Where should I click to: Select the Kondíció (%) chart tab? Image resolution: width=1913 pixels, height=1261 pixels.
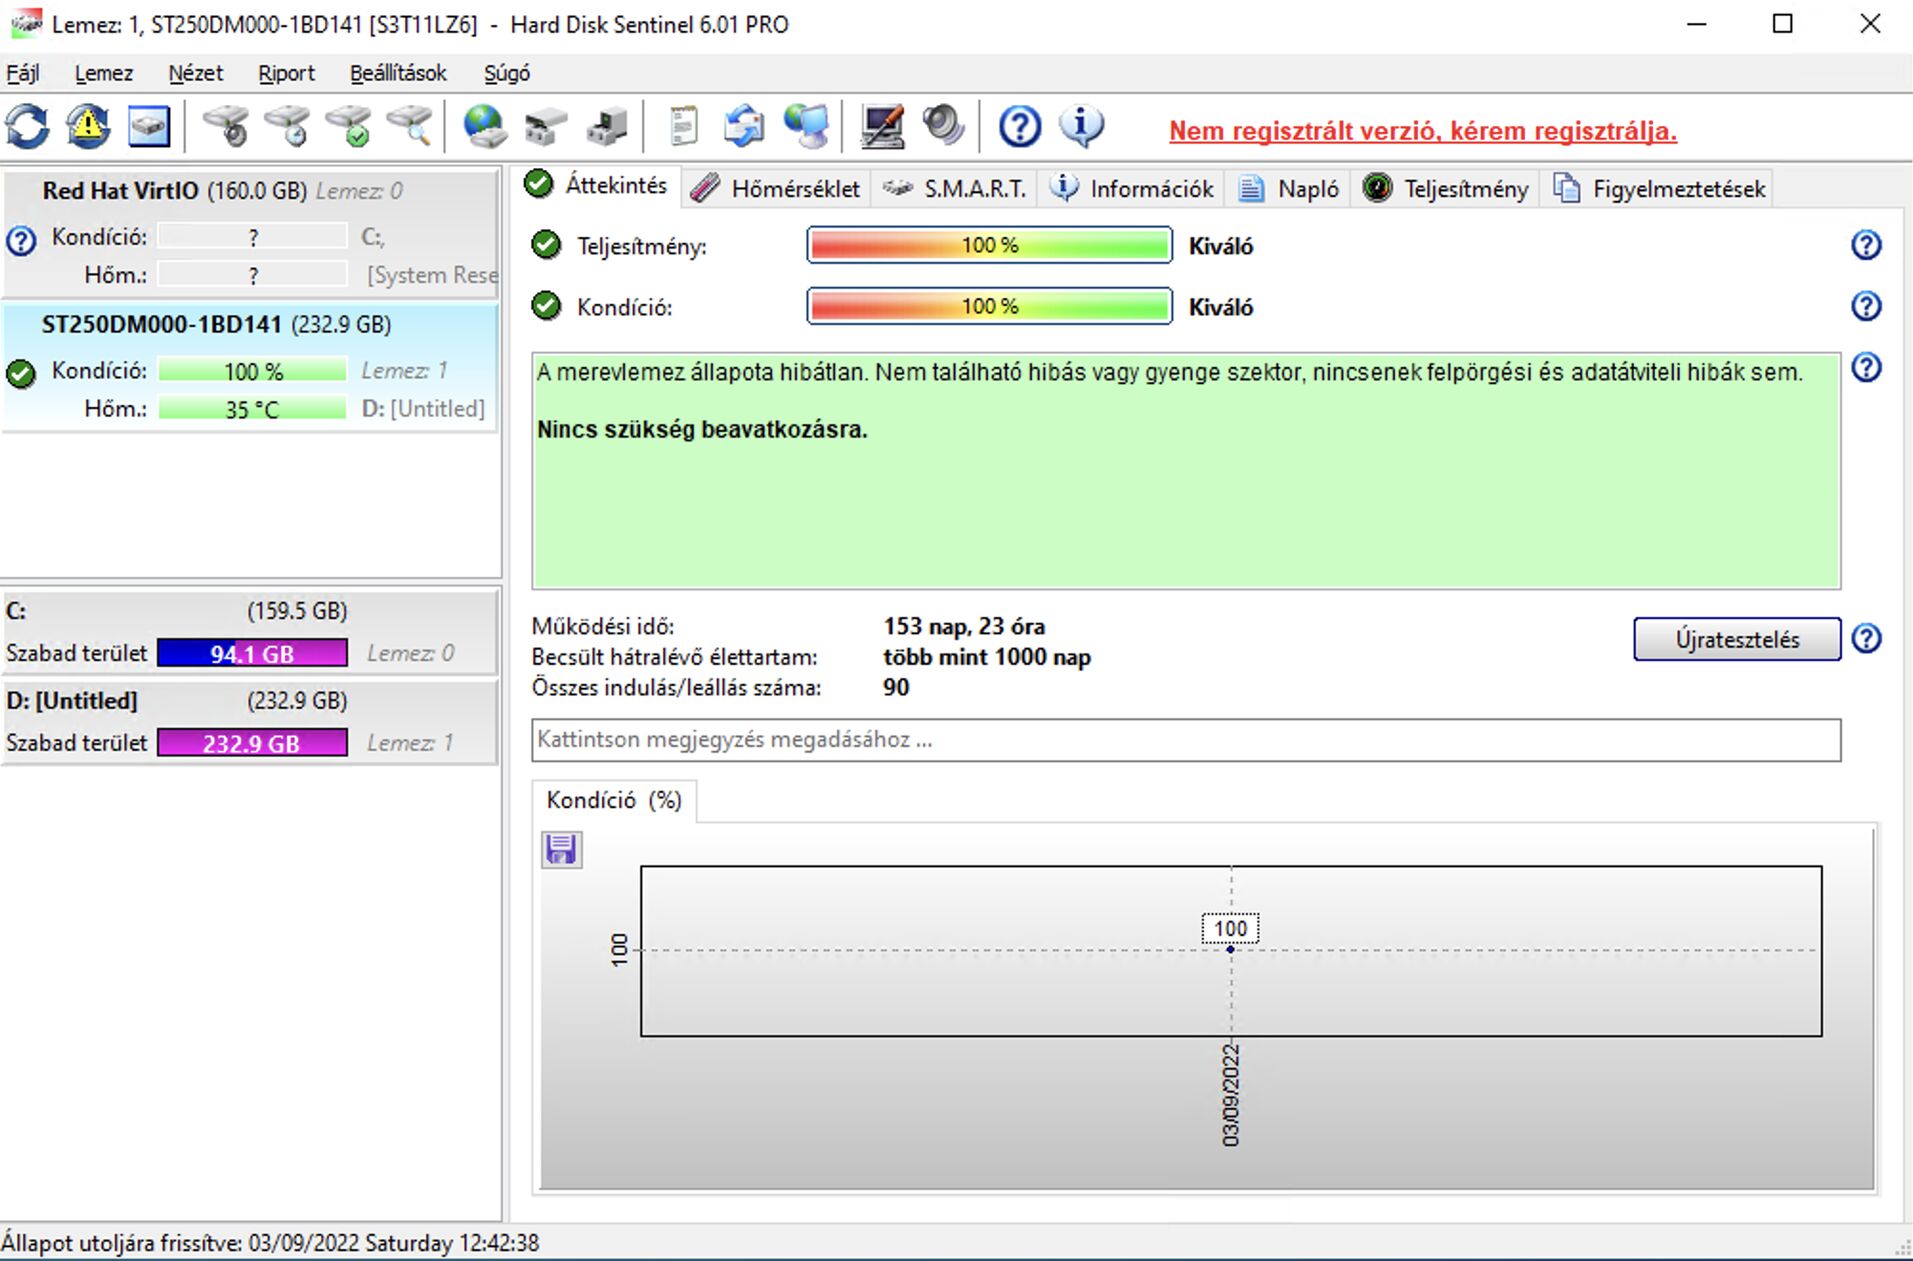[x=614, y=801]
